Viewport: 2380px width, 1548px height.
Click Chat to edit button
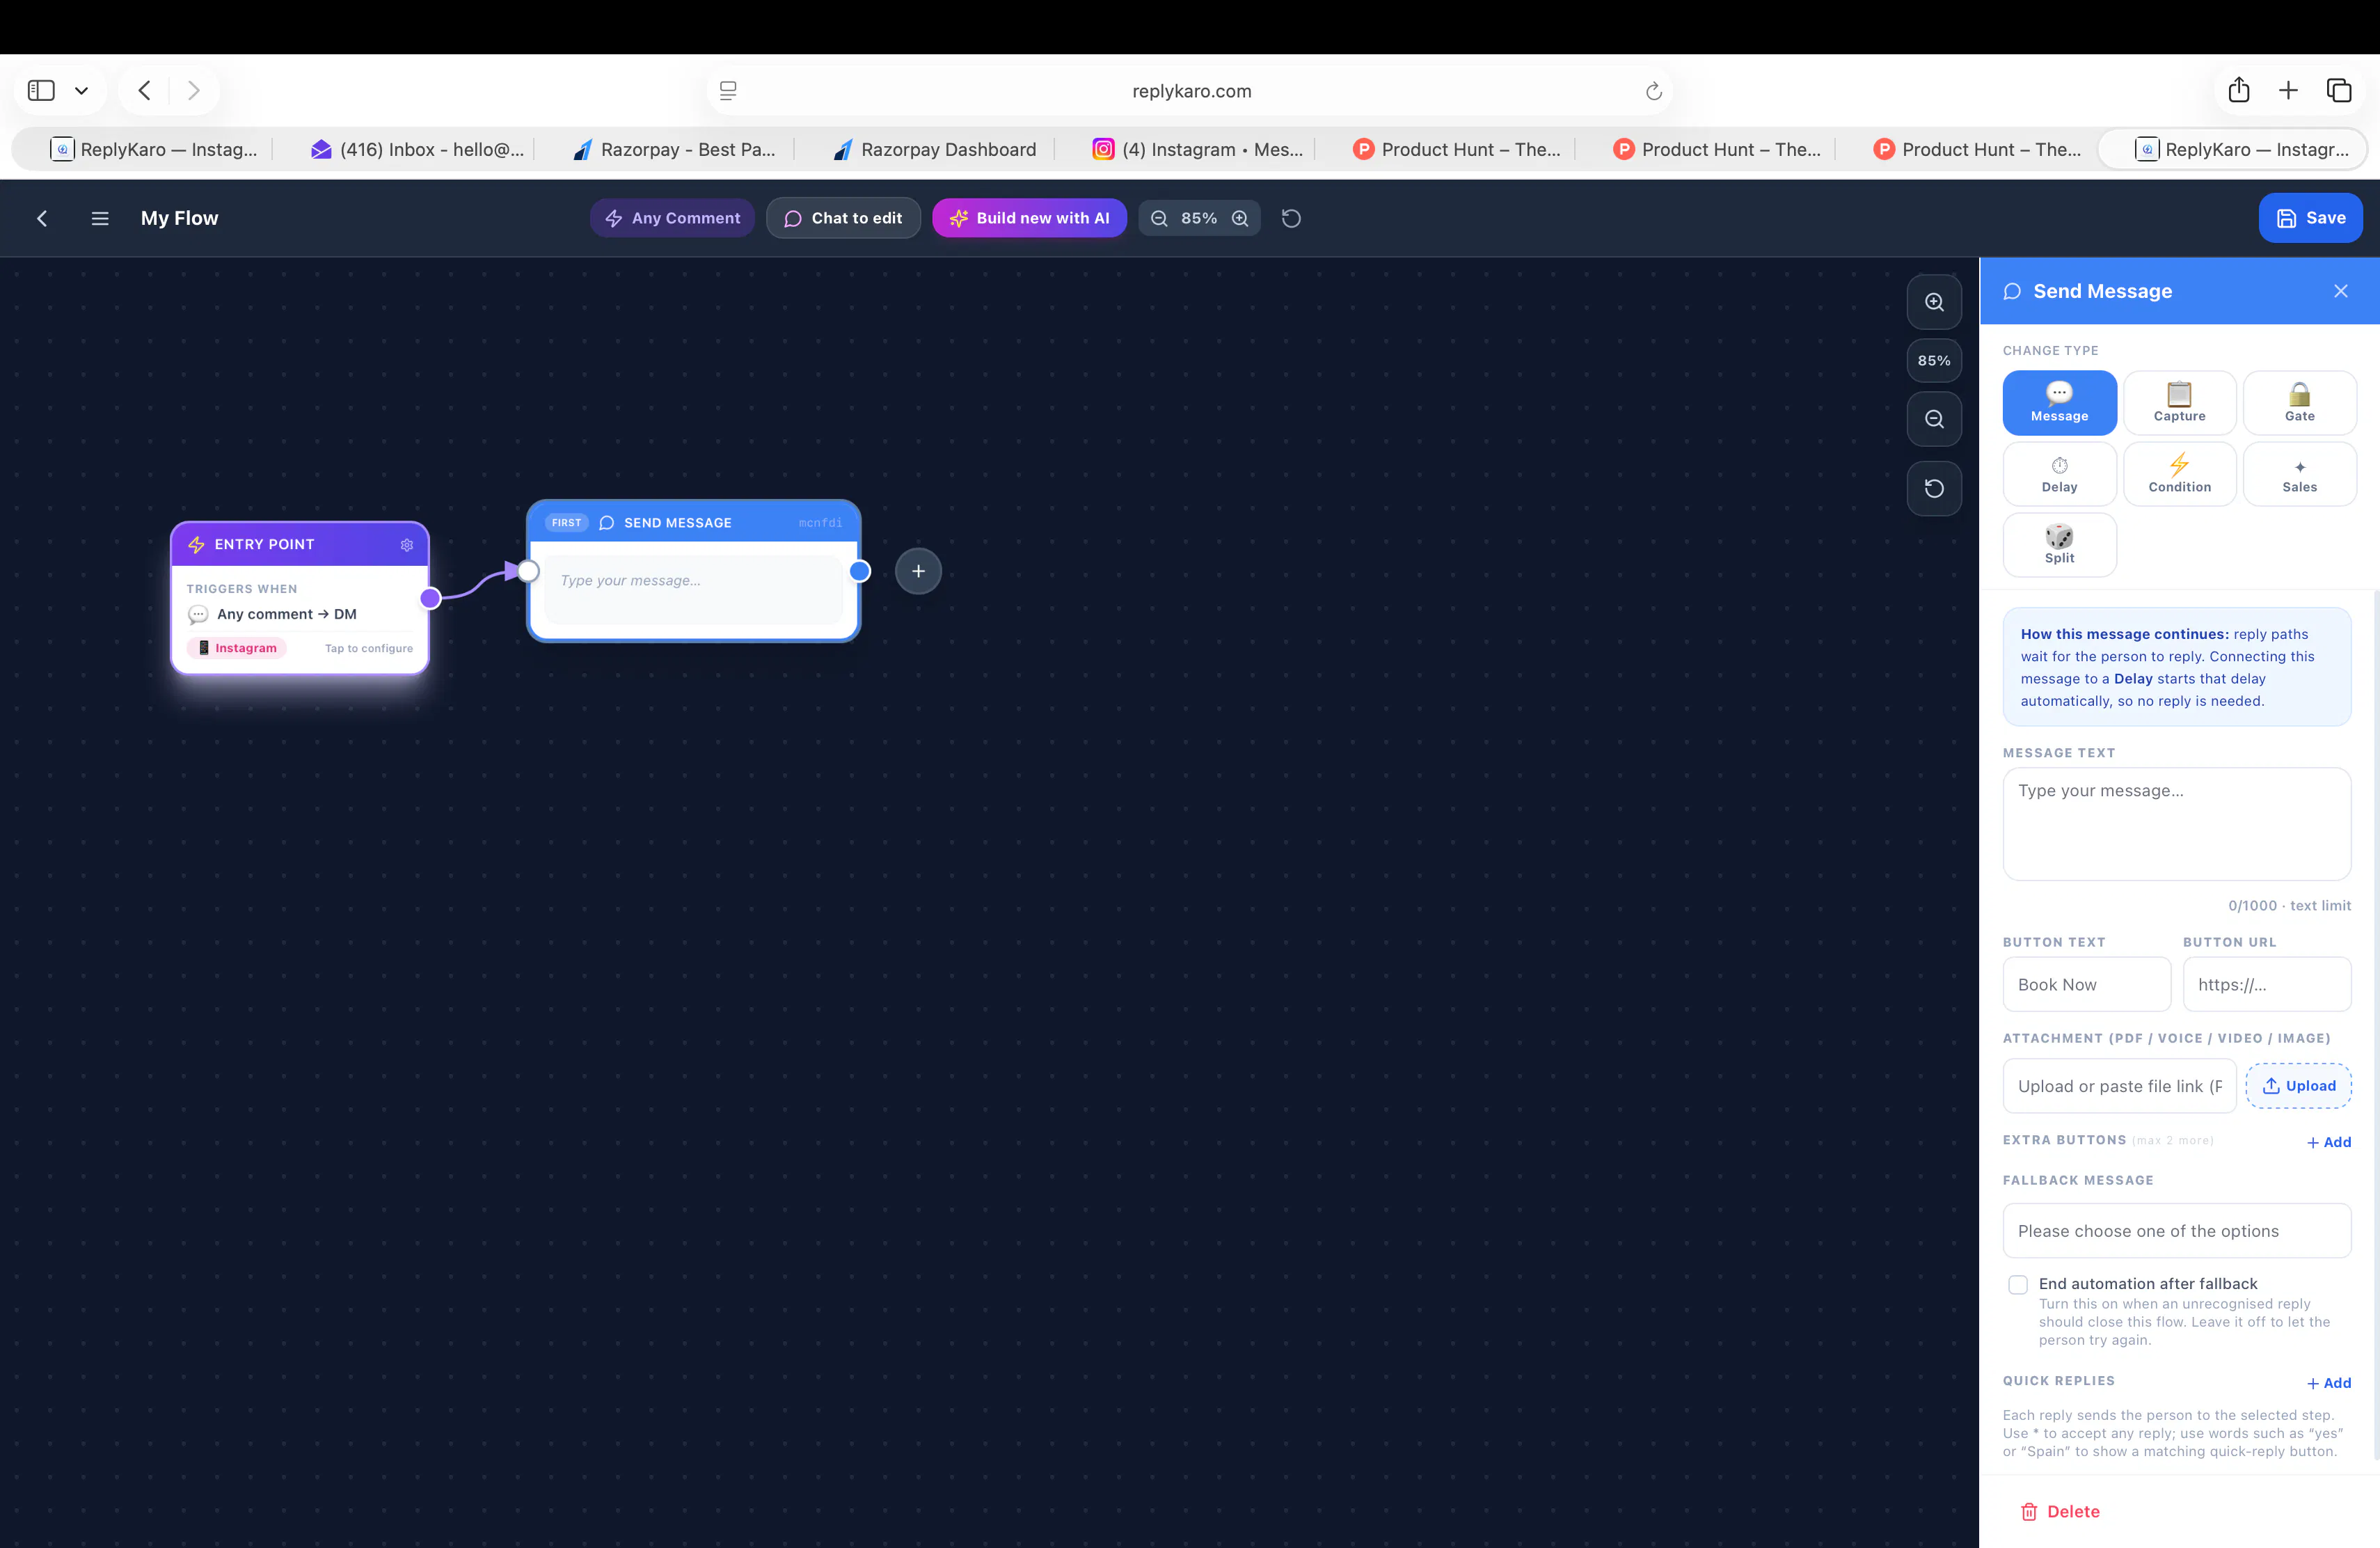click(x=843, y=218)
